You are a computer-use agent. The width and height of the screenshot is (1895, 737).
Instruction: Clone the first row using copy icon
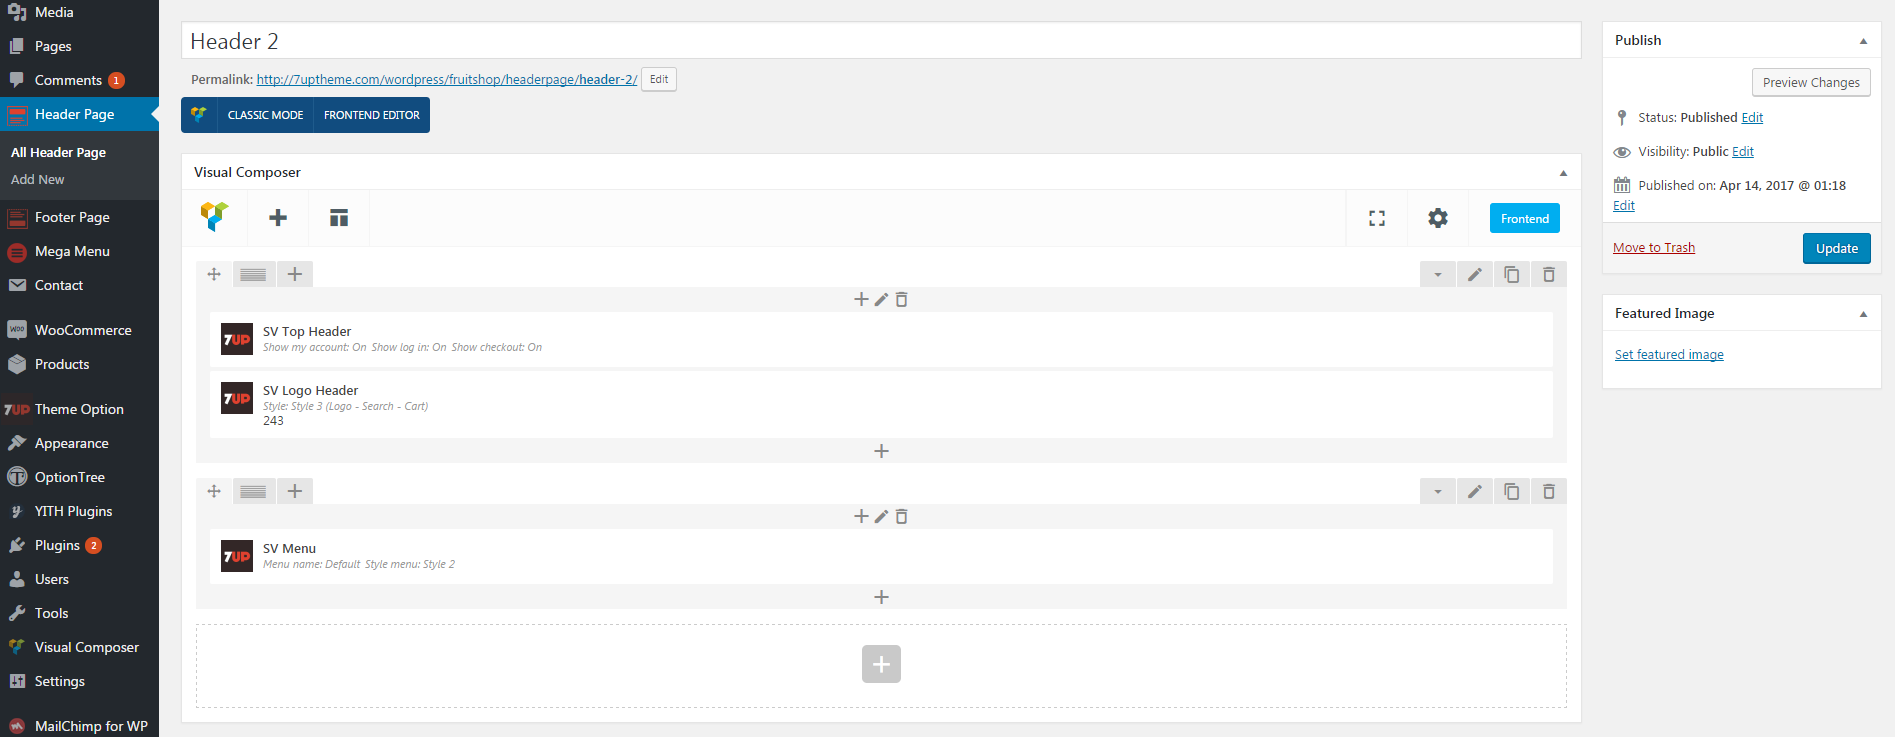(1512, 274)
